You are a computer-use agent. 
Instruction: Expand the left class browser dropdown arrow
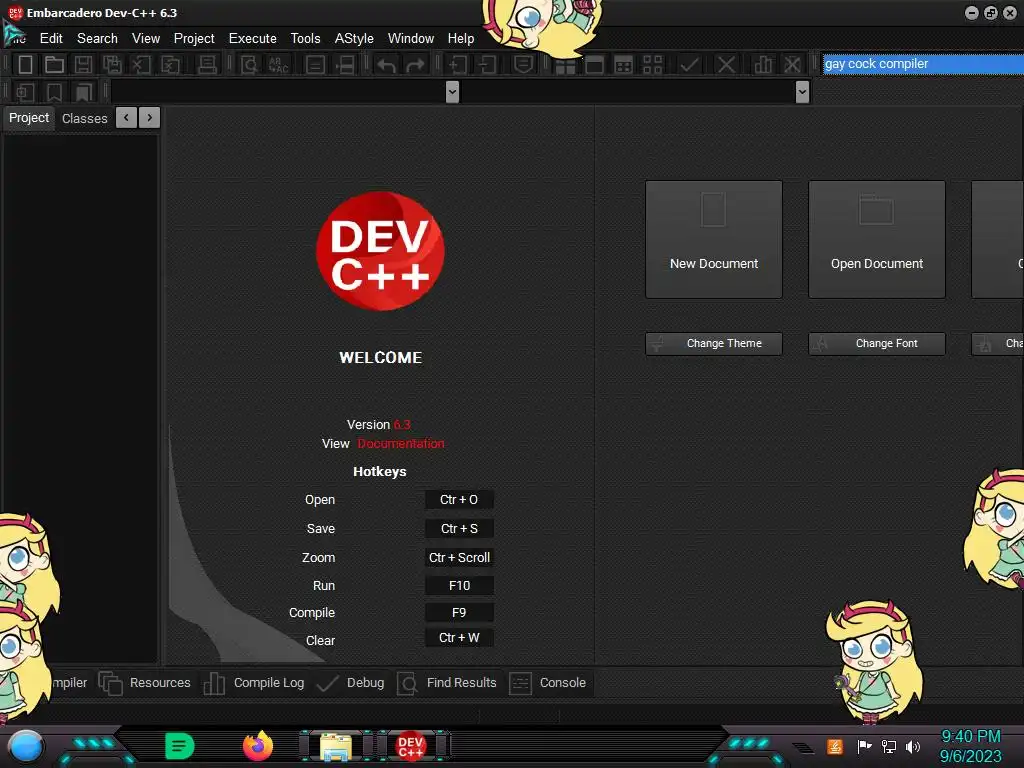[x=452, y=92]
